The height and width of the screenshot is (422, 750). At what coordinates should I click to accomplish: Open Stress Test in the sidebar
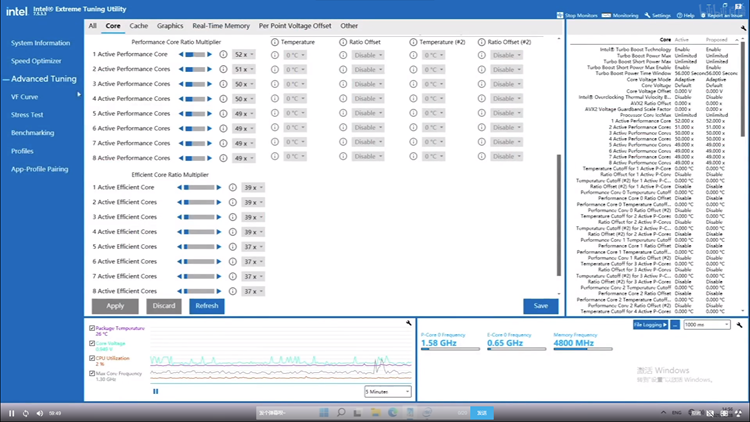27,115
